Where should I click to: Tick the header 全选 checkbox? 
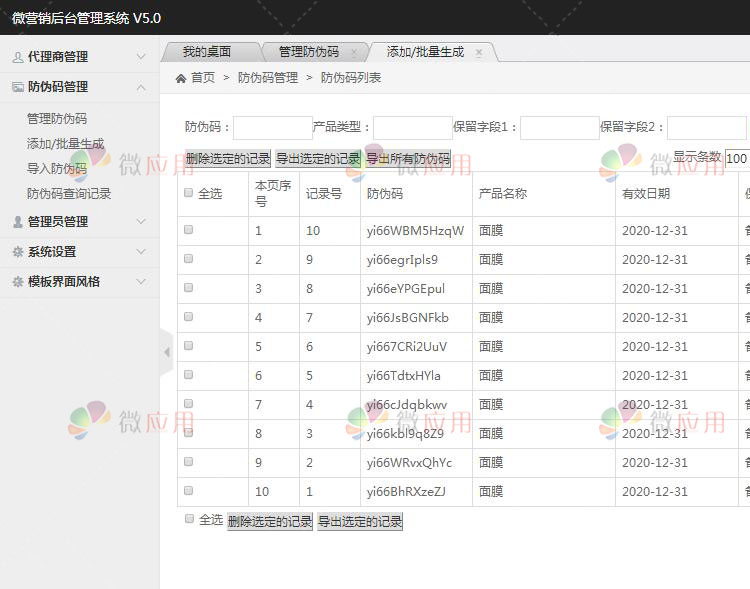pyautogui.click(x=188, y=192)
